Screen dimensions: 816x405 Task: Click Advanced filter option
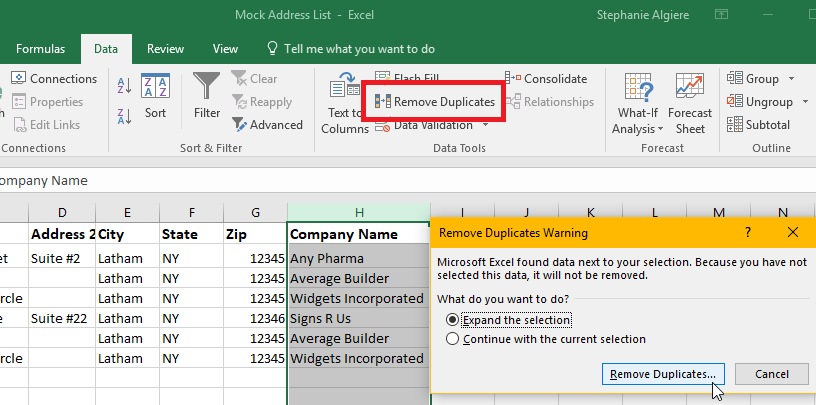point(267,125)
